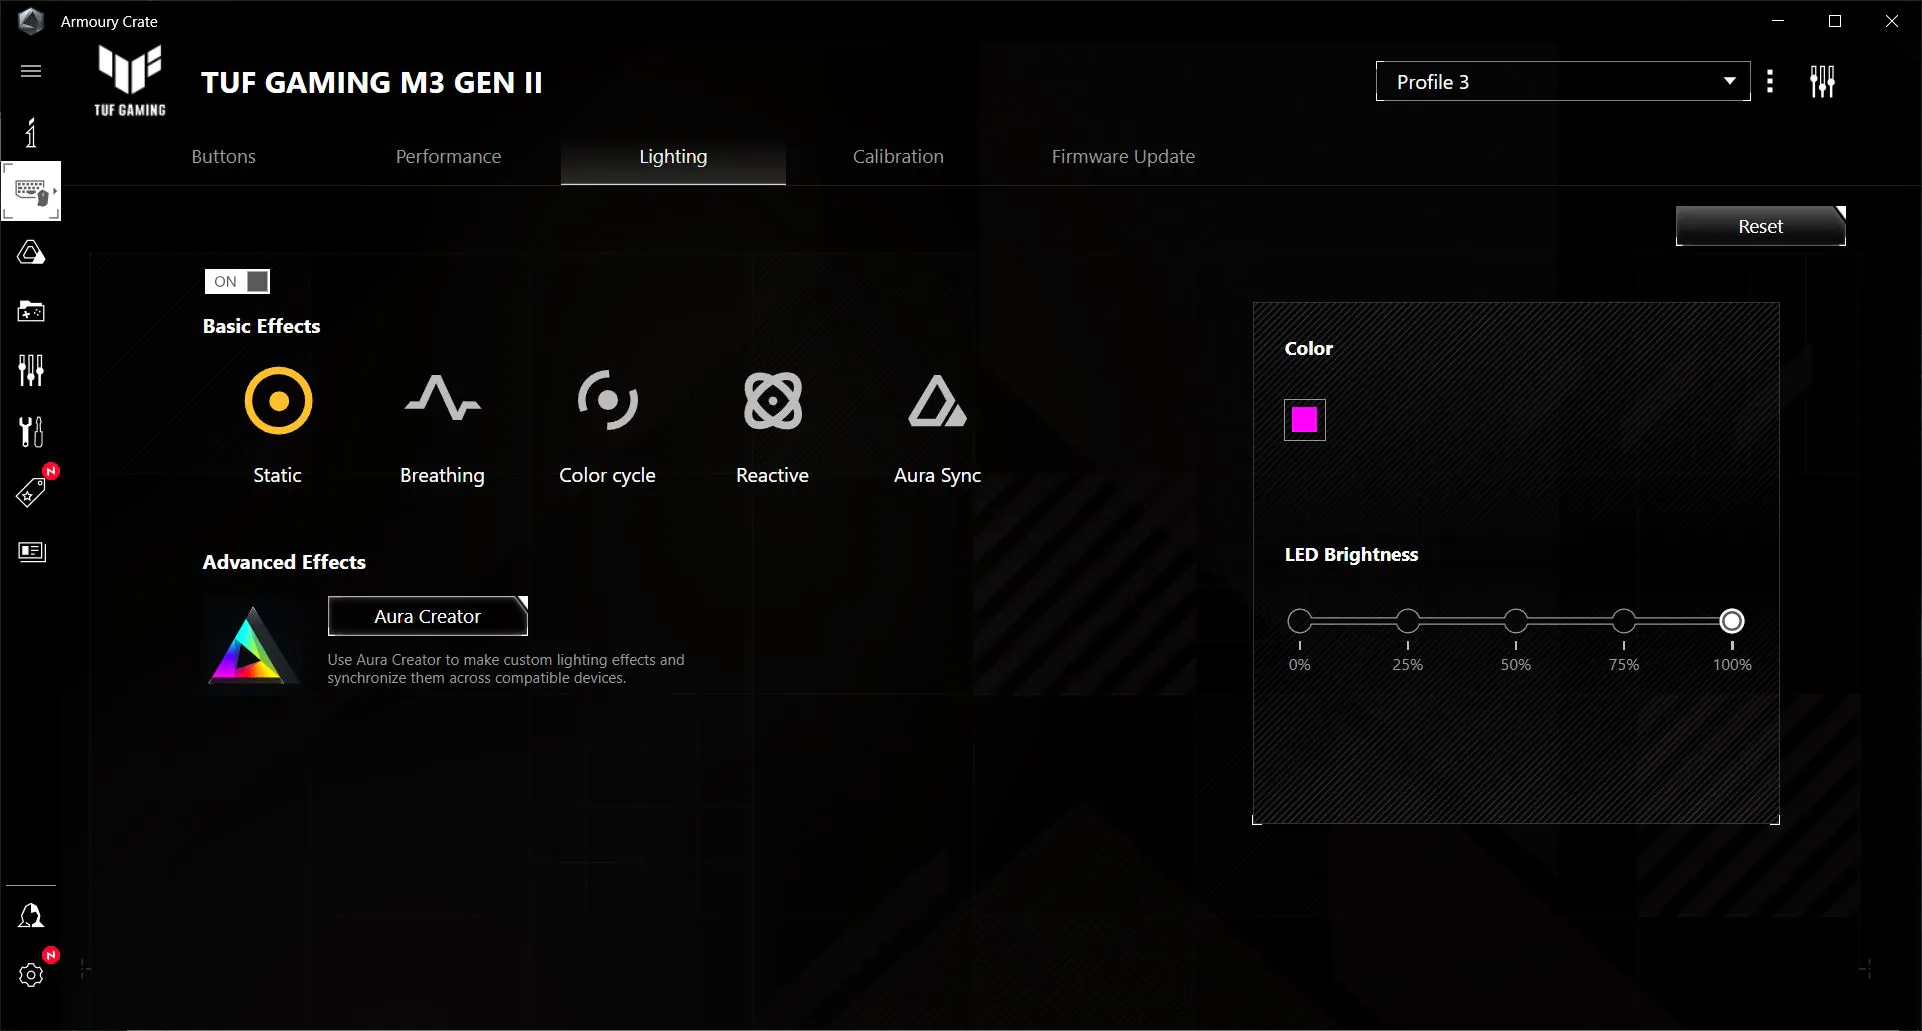Expand the Profile 3 dropdown

pyautogui.click(x=1563, y=82)
